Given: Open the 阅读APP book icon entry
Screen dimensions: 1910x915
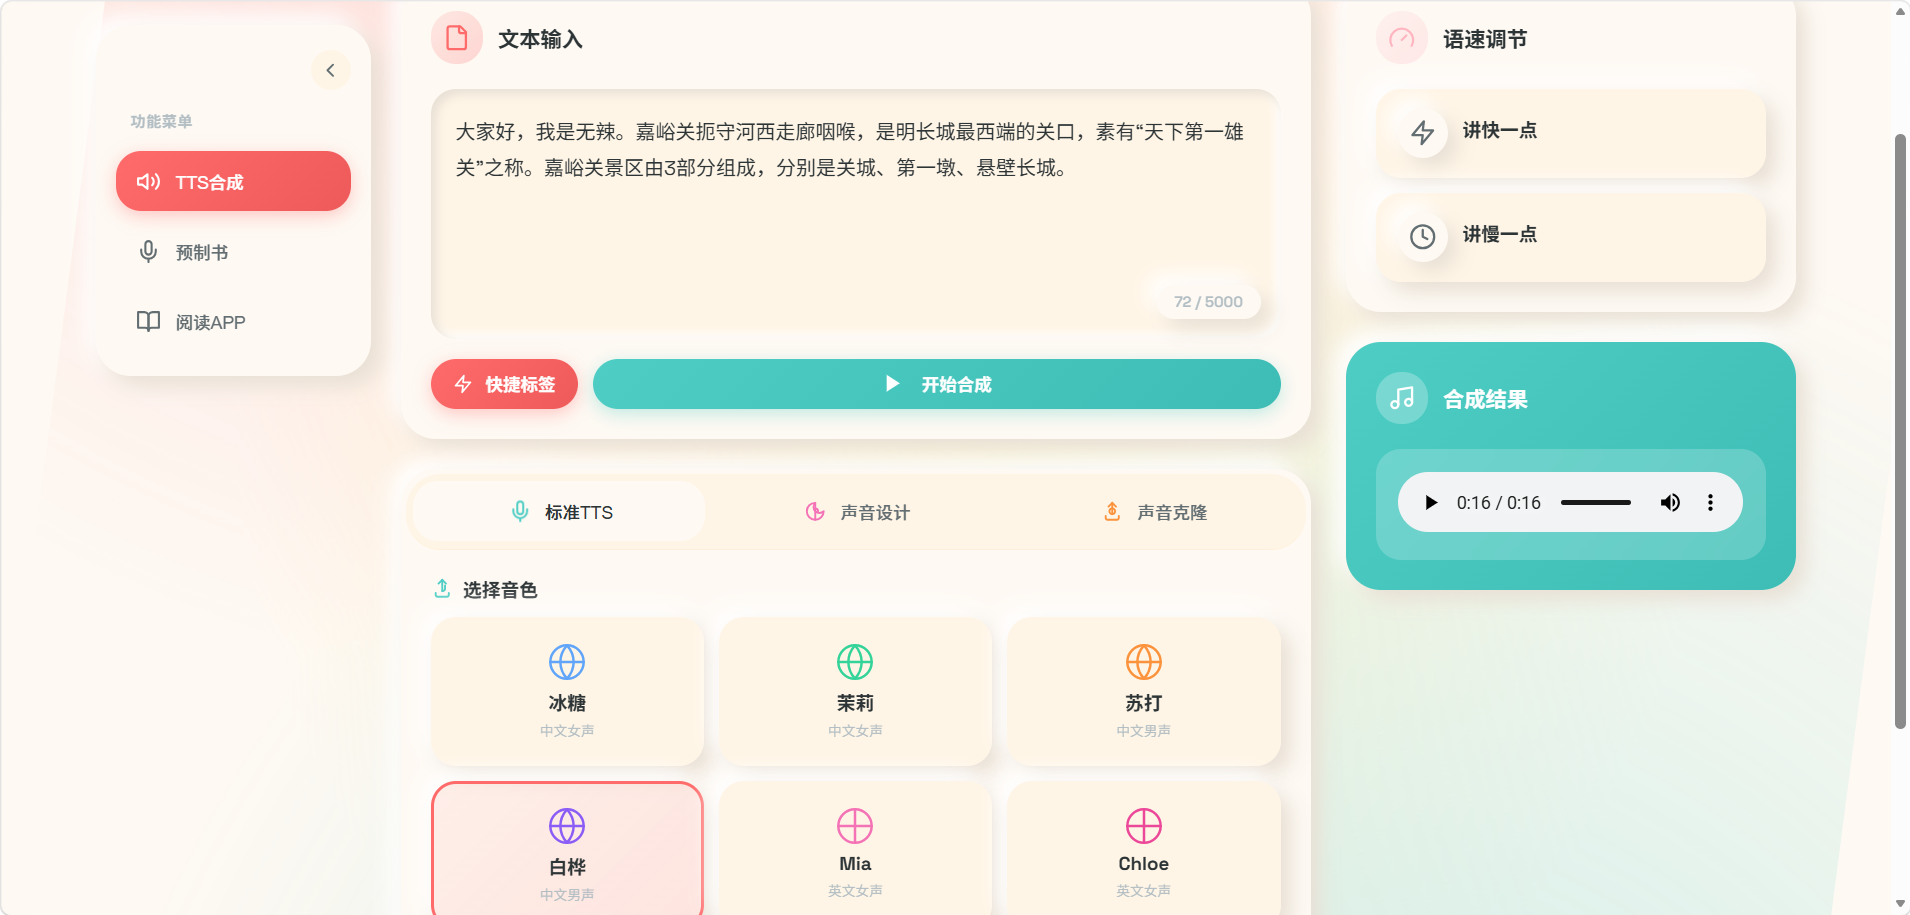Looking at the screenshot, I should [x=148, y=321].
